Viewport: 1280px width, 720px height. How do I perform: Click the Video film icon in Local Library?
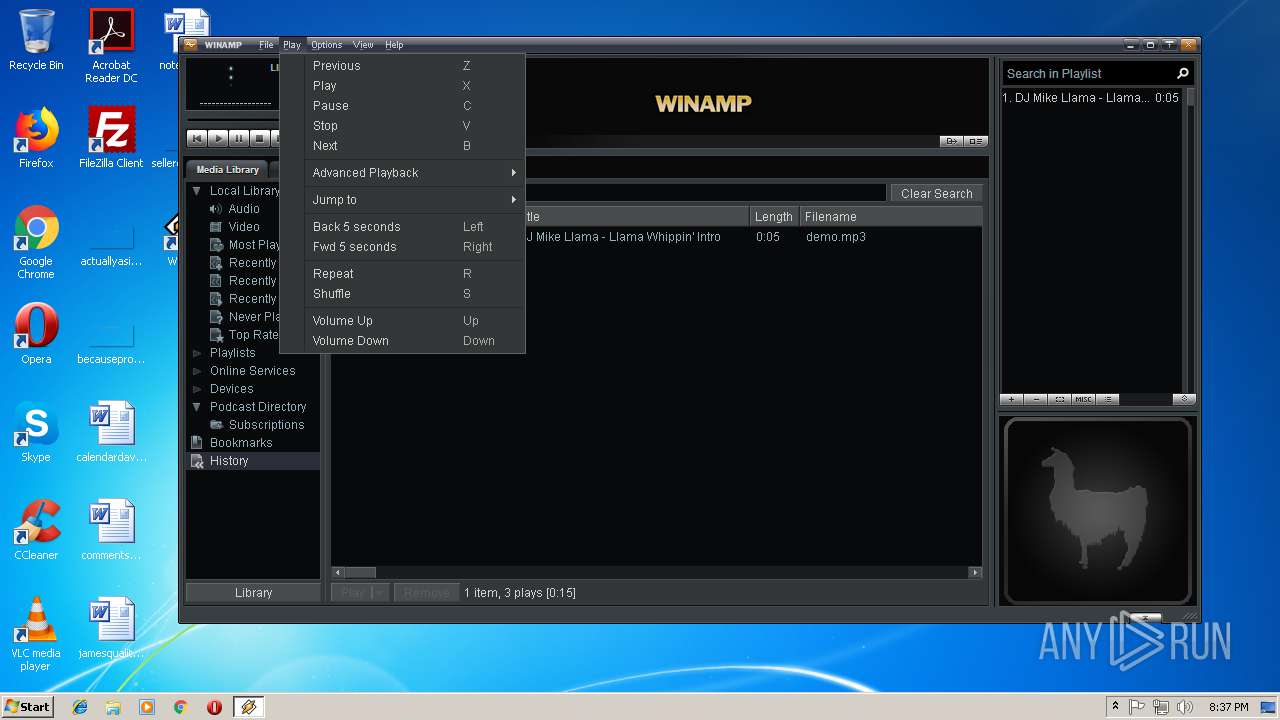pyautogui.click(x=216, y=227)
